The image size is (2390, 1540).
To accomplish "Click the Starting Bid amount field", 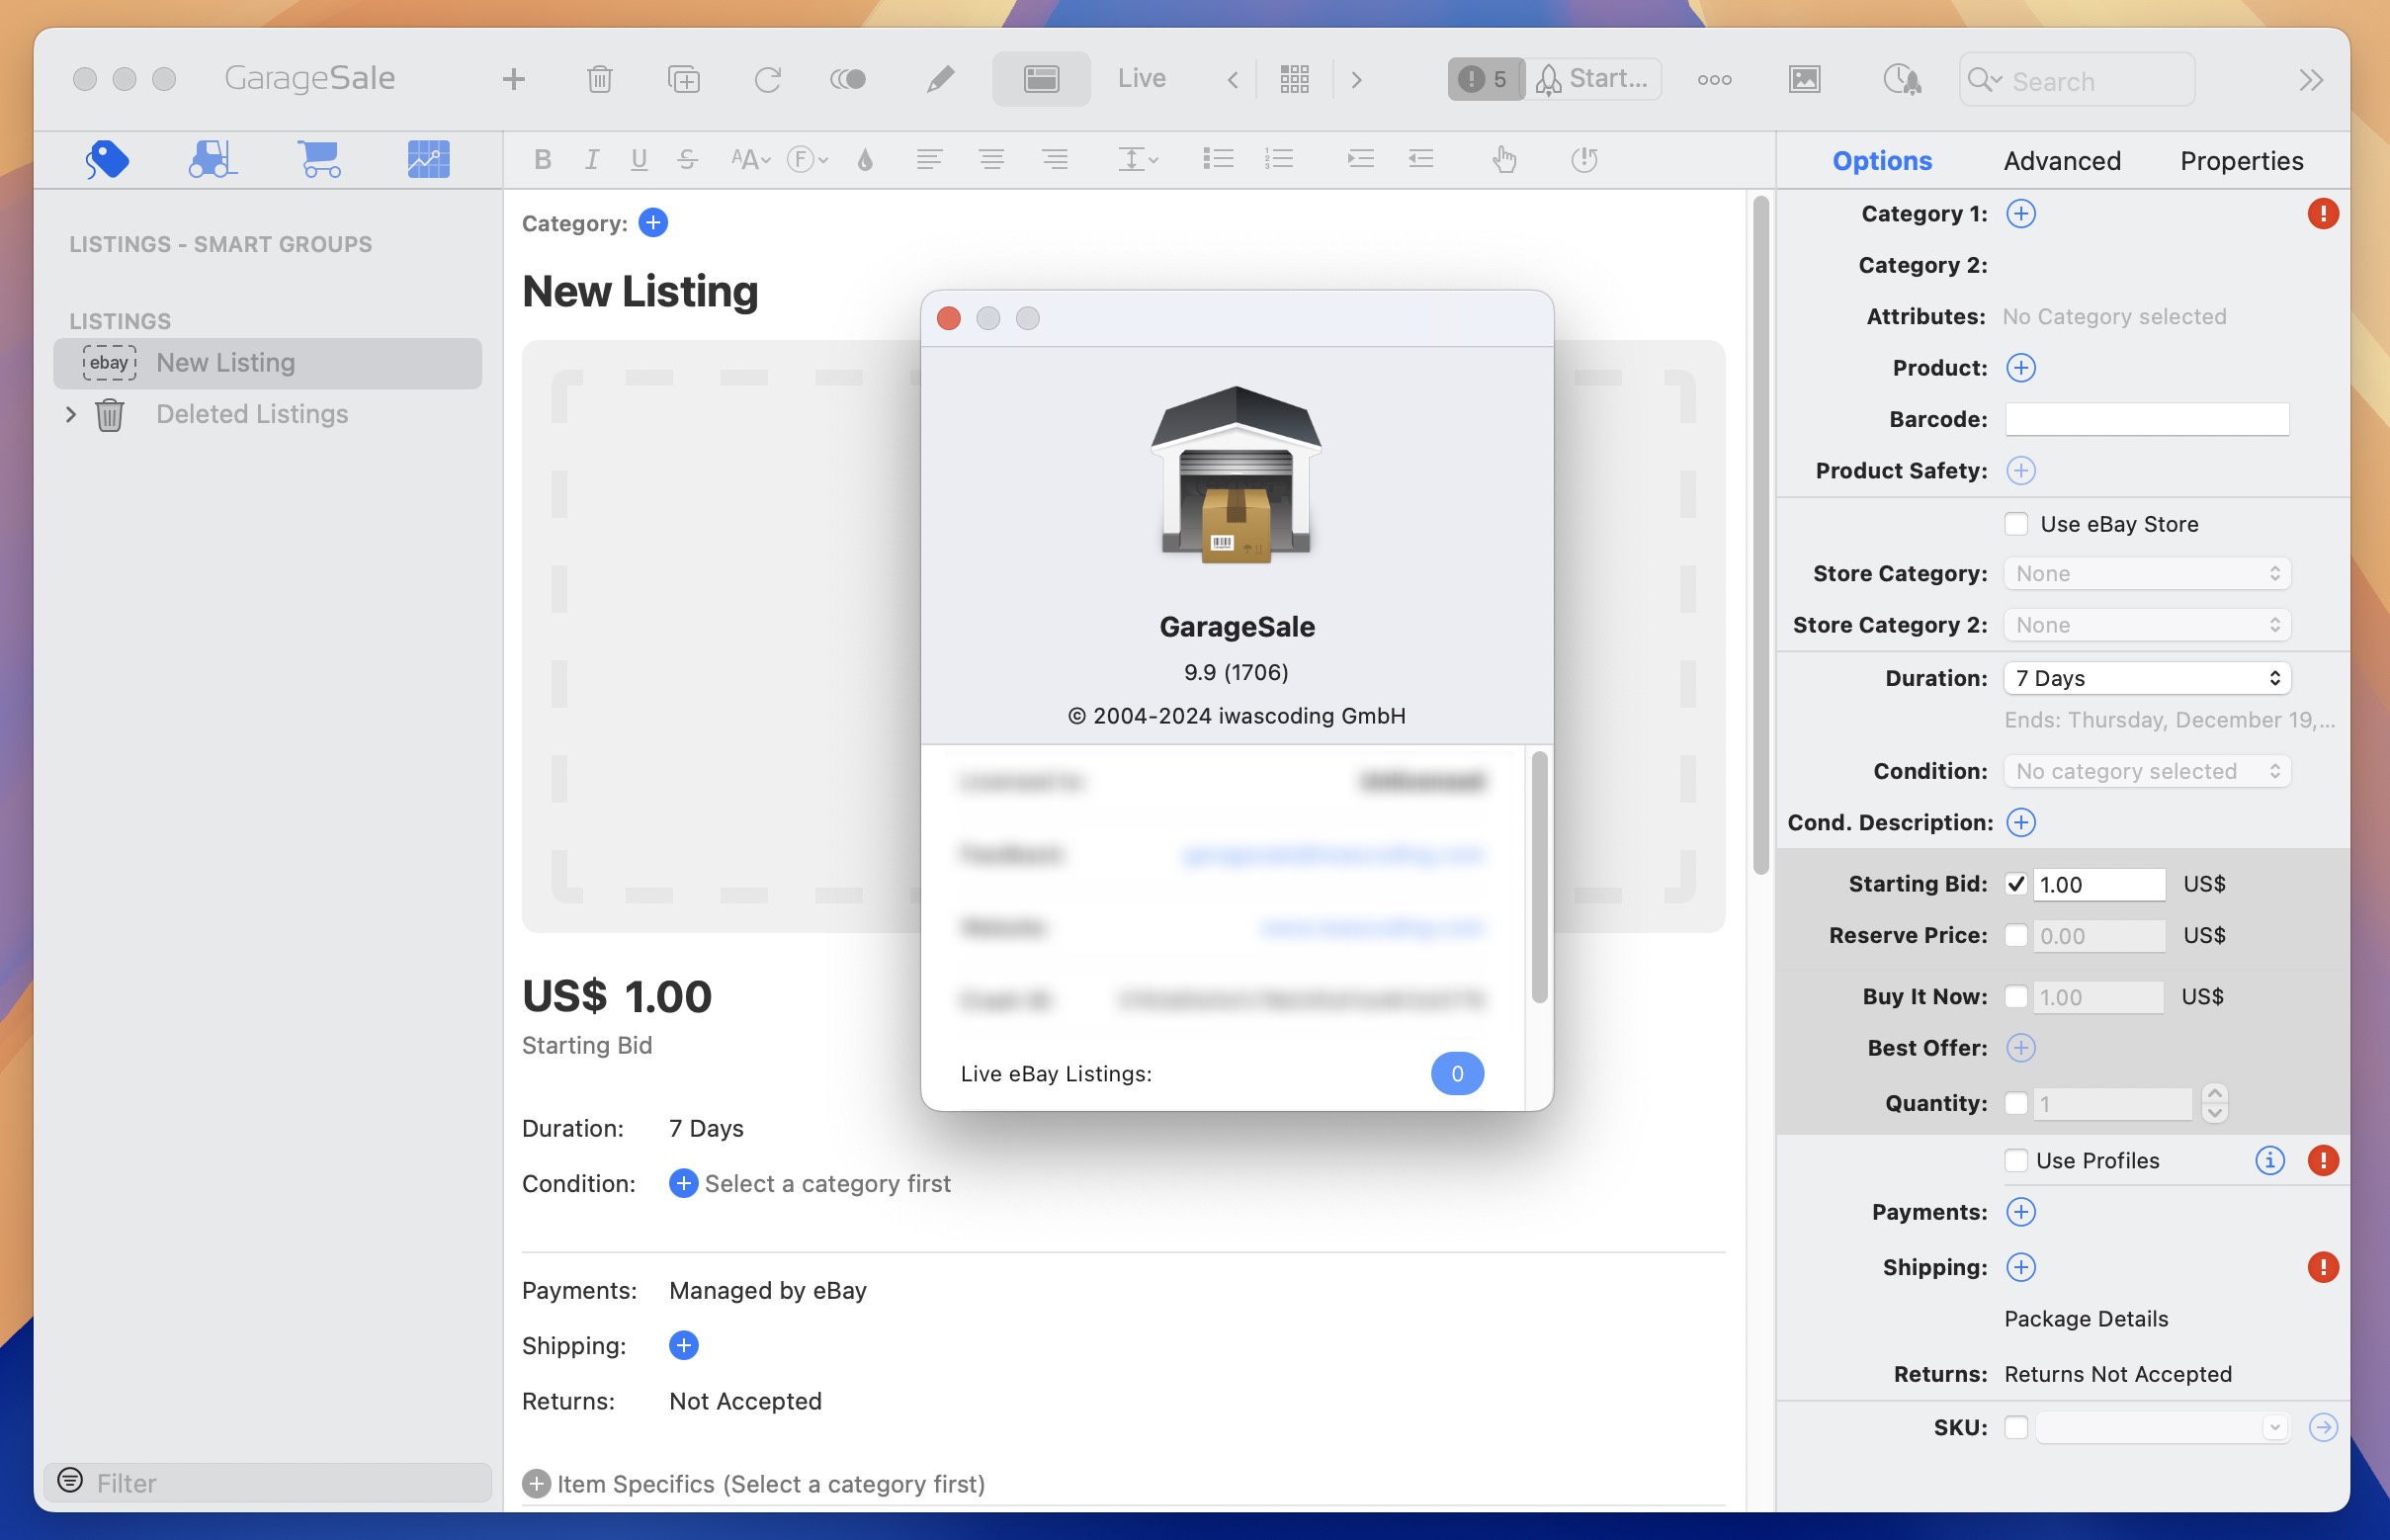I will (x=2099, y=884).
